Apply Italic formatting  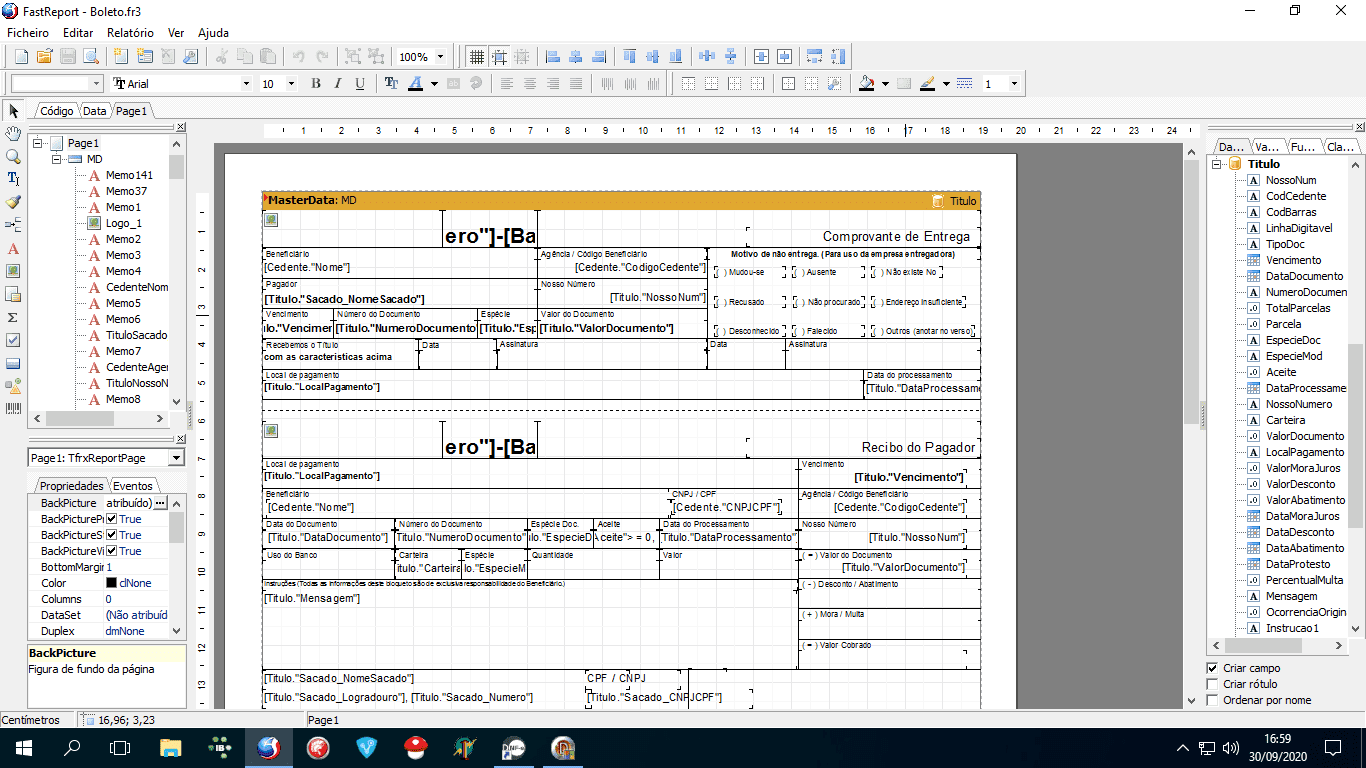point(338,84)
